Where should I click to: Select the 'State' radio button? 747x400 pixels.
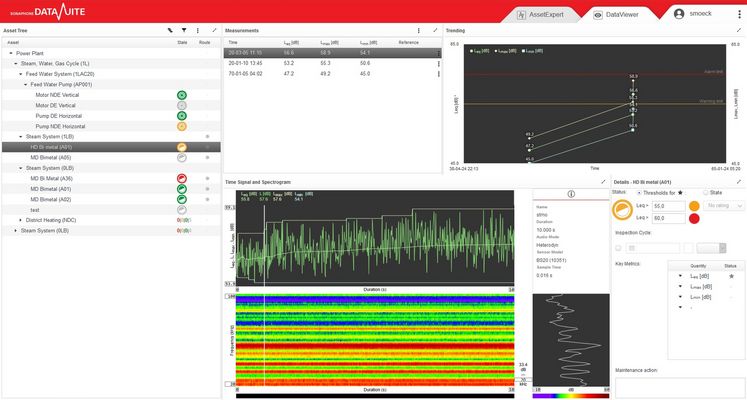705,192
